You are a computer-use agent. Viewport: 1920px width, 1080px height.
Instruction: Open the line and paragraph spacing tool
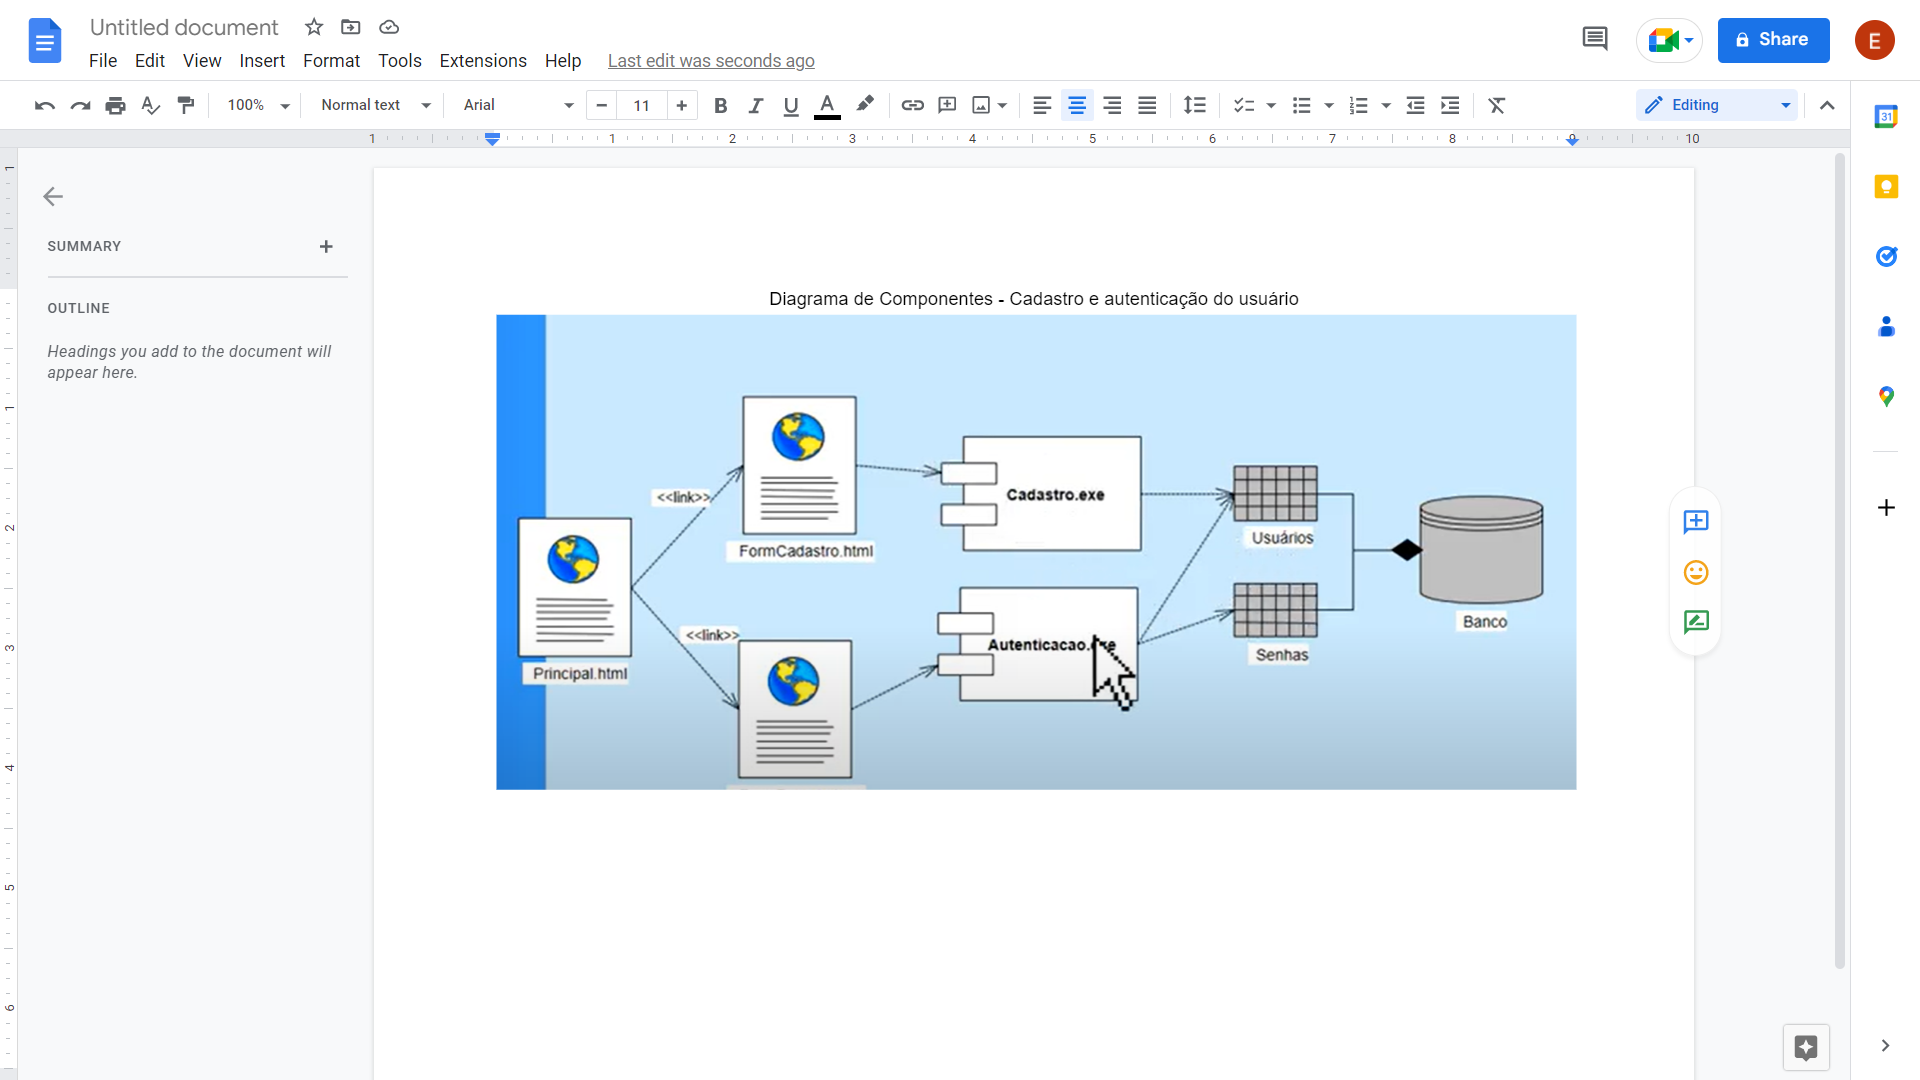point(1195,105)
